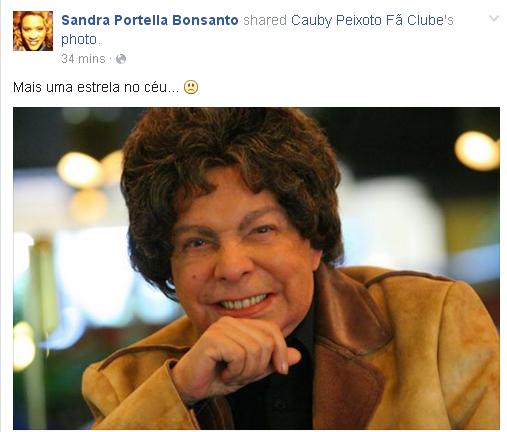Click the sad face emoji in caption
This screenshot has height=432, width=507.
(x=191, y=87)
